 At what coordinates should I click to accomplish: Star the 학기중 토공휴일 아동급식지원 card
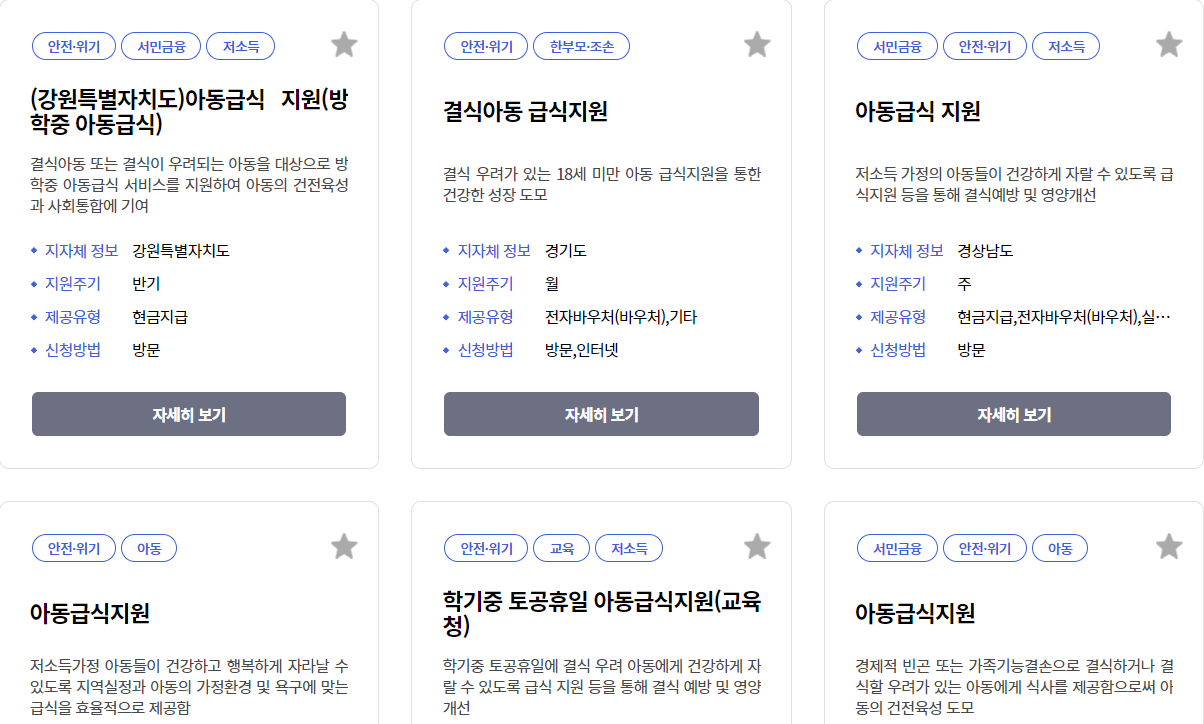[x=756, y=546]
